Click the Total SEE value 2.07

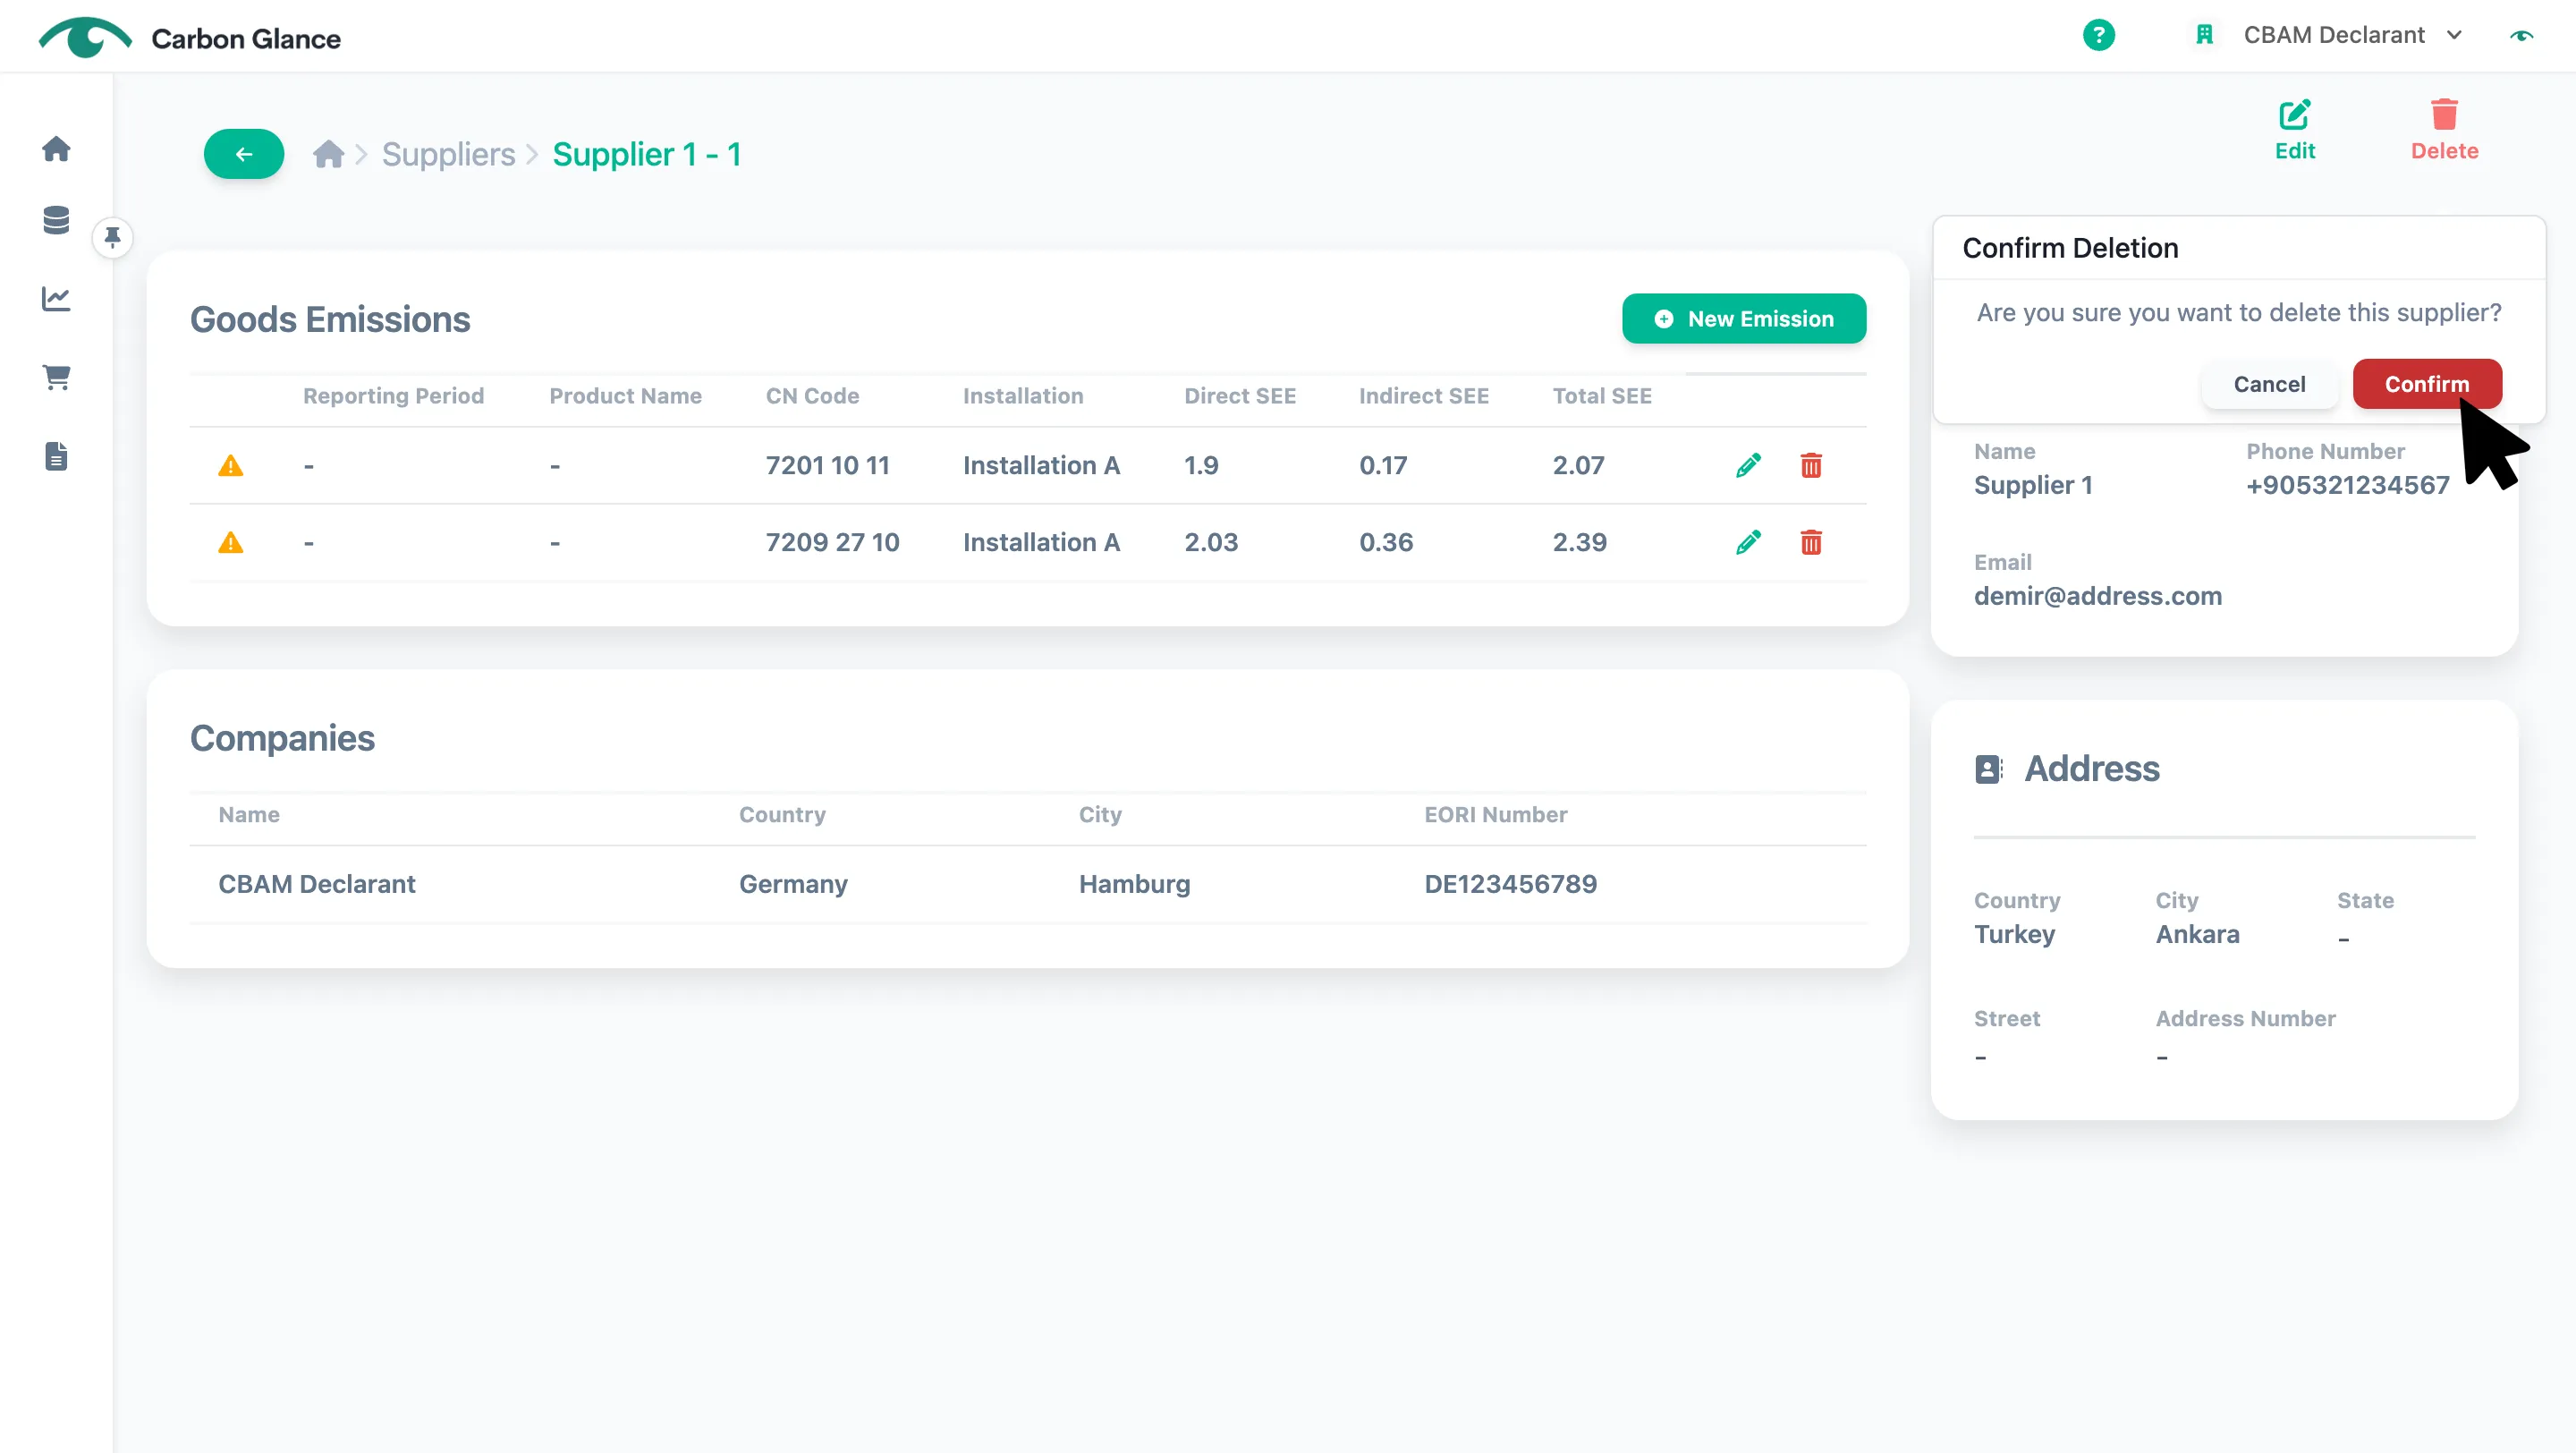tap(1578, 465)
